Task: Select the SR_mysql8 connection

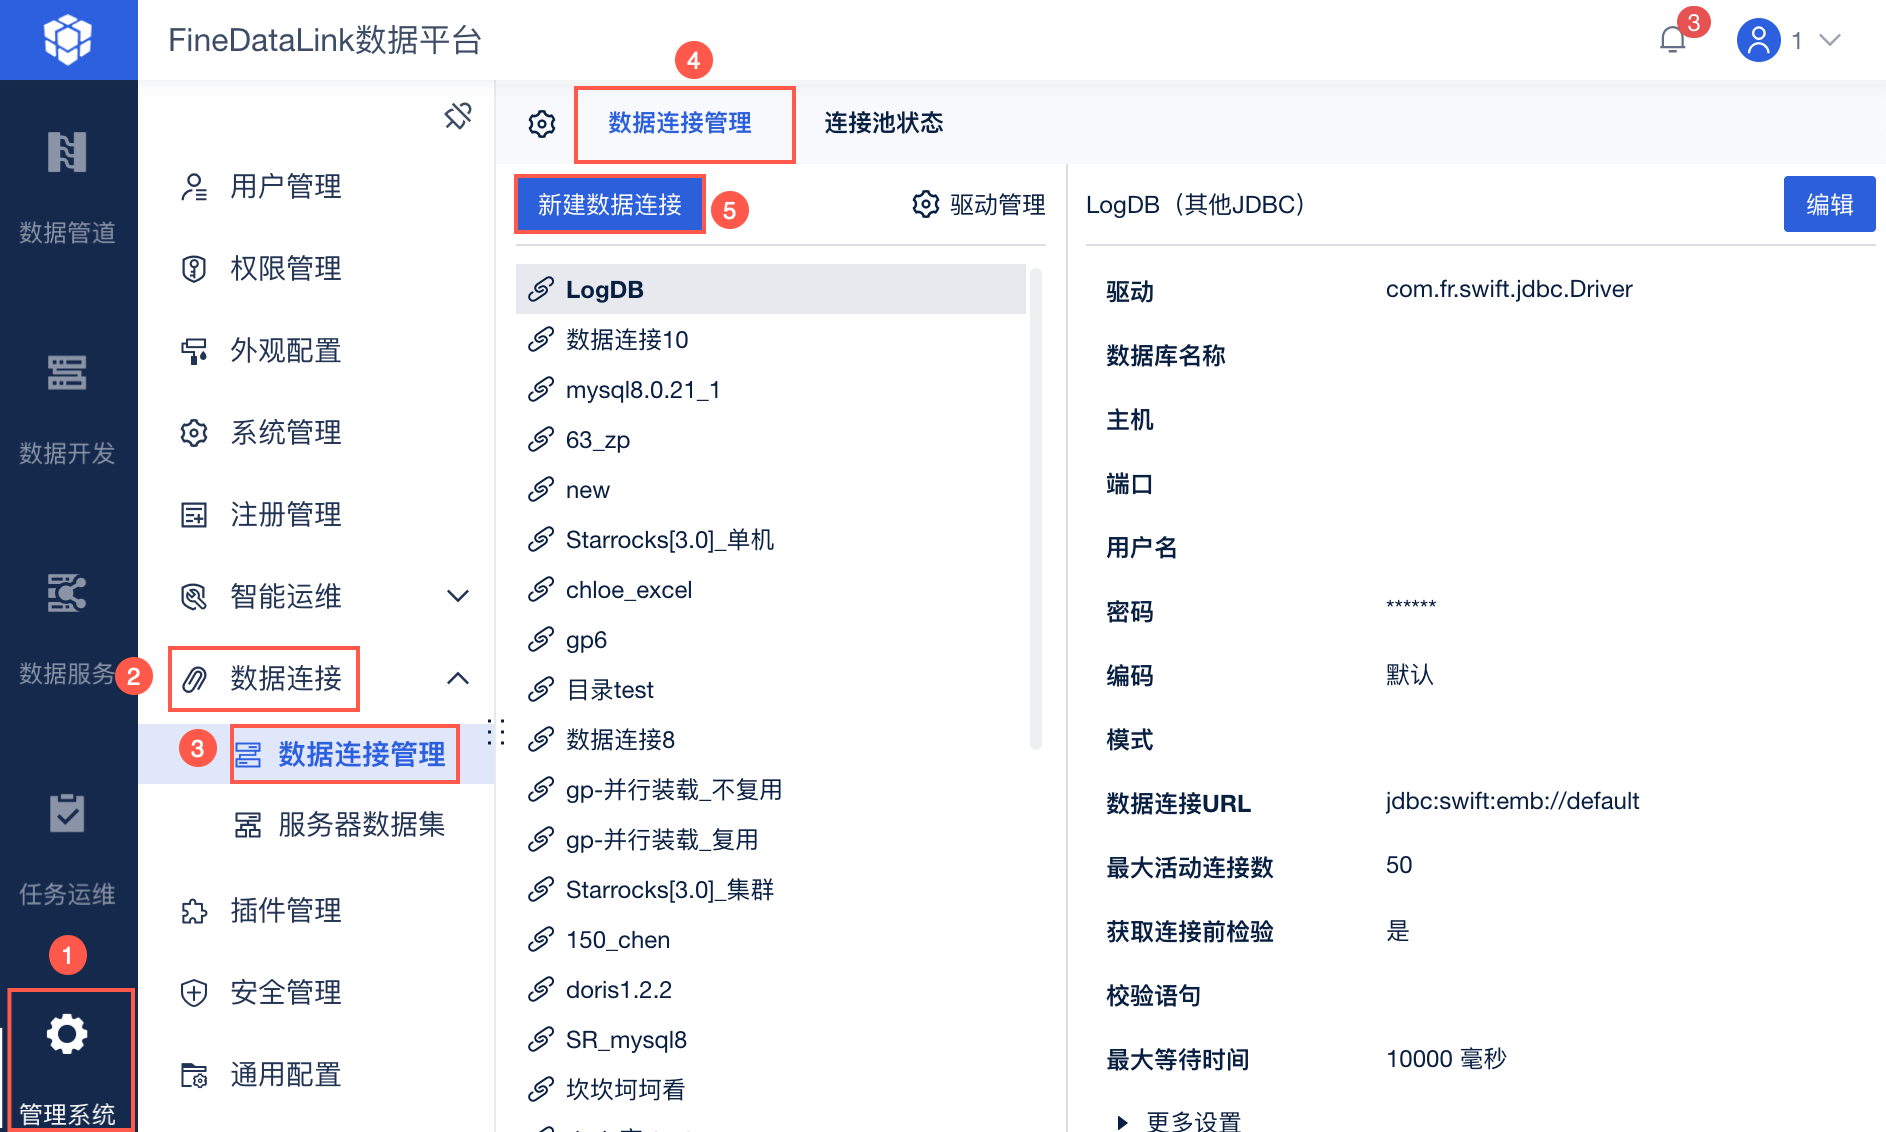Action: (771, 1039)
